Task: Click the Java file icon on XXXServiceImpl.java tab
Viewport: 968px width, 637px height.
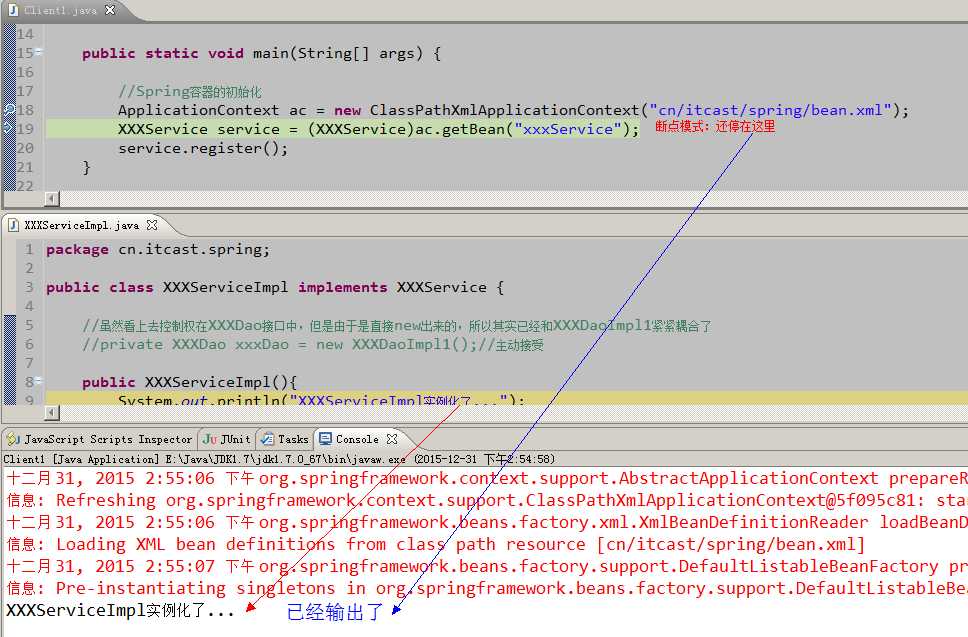Action: (x=13, y=225)
